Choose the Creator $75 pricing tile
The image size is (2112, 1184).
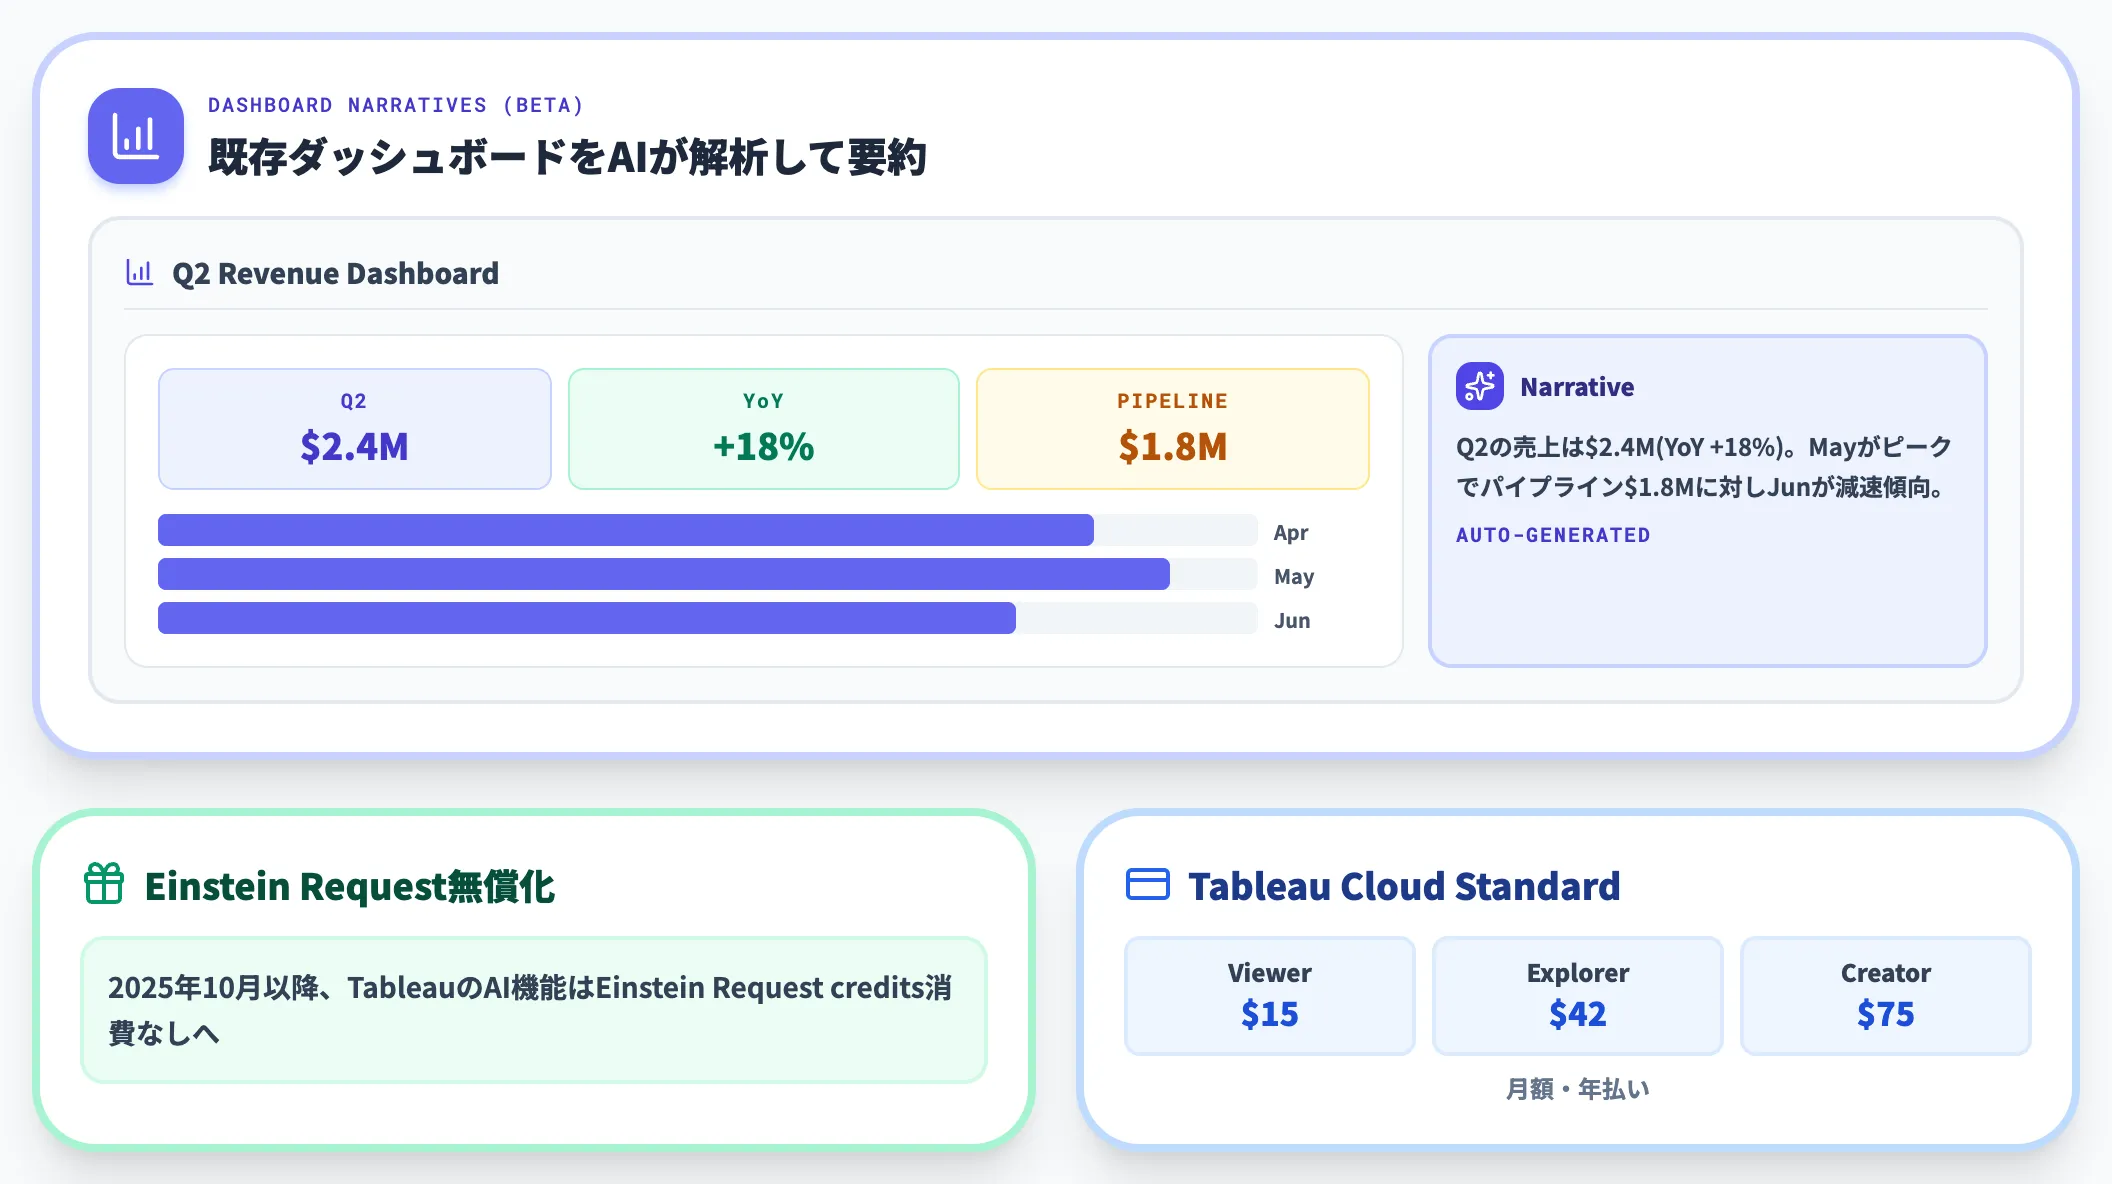click(x=1886, y=996)
